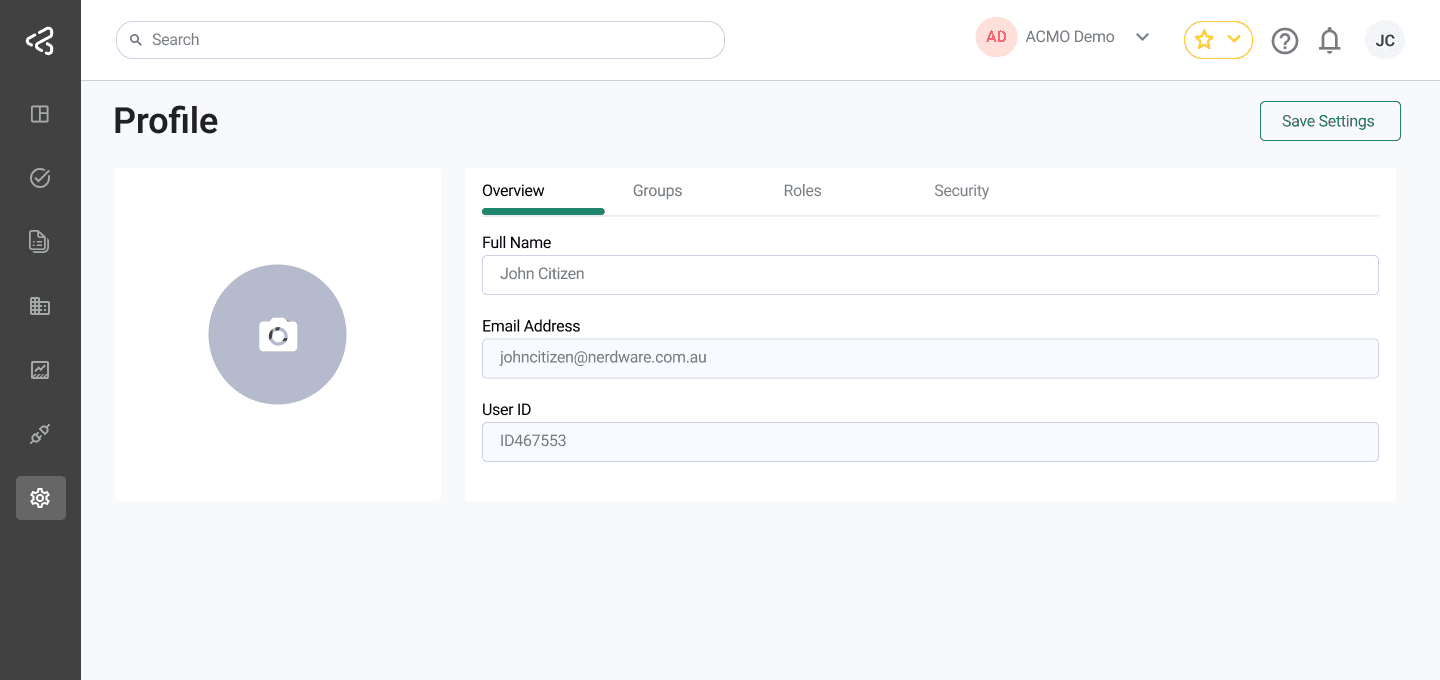Open the company/organization sidebar icon

point(40,305)
